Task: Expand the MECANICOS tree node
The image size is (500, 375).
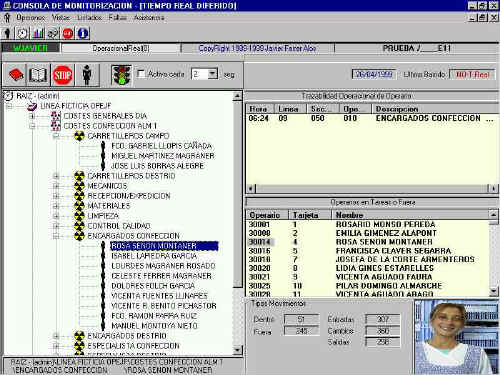Action: 56,186
